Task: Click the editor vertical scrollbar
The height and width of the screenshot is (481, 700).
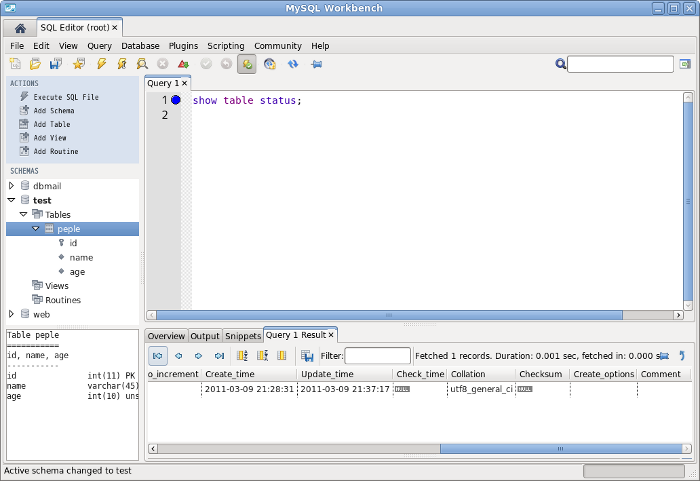Action: (688, 202)
